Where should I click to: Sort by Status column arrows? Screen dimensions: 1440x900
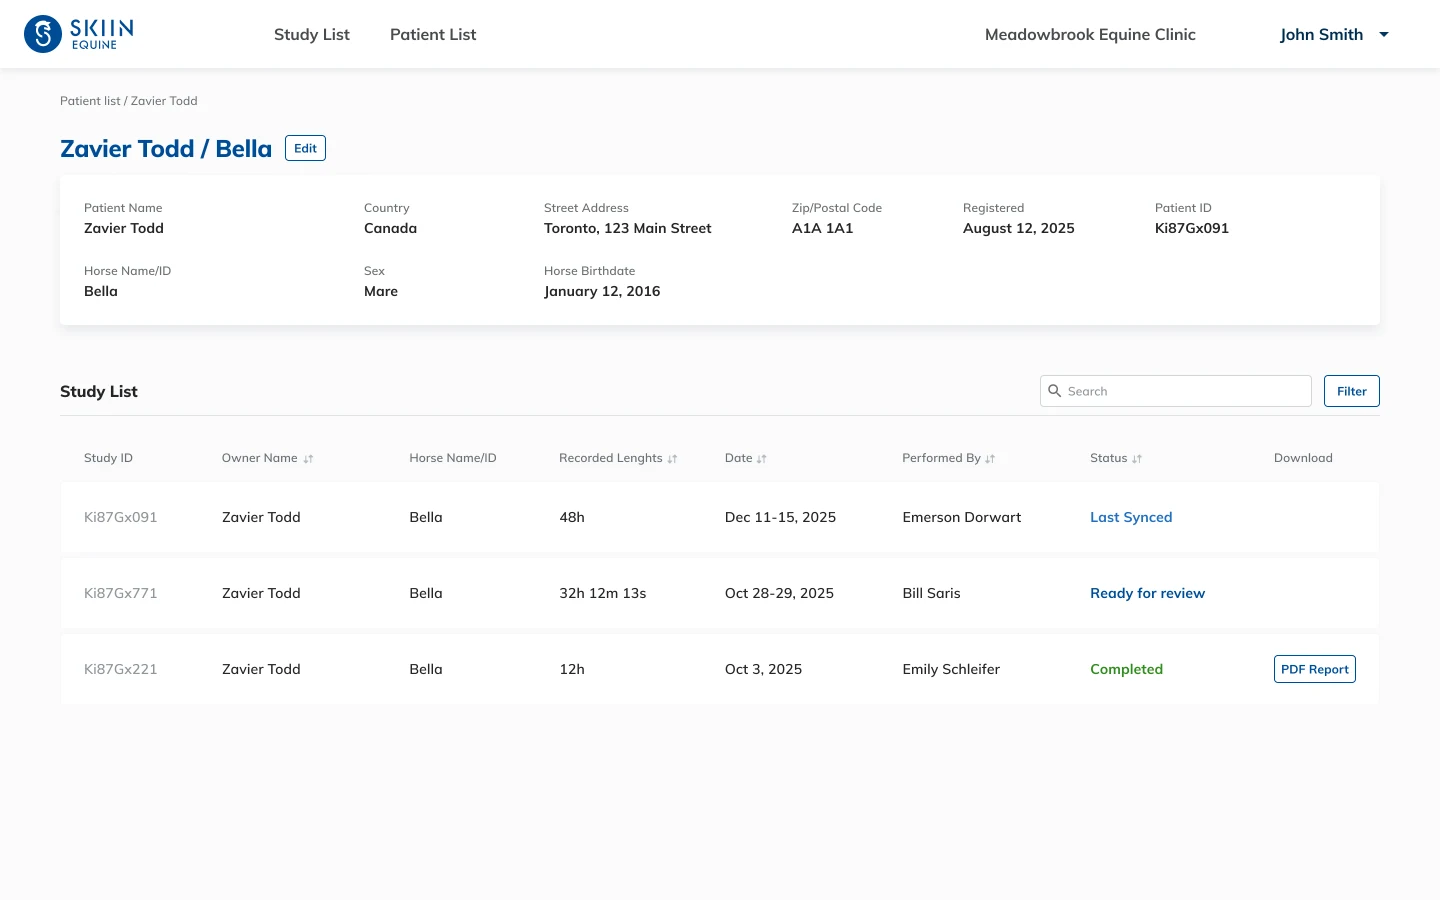coord(1137,459)
